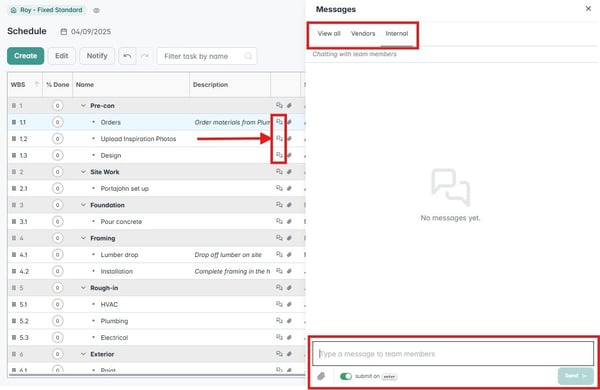Viewport: 600px width, 390px height.
Task: Toggle submit on enter switch
Action: click(x=346, y=376)
